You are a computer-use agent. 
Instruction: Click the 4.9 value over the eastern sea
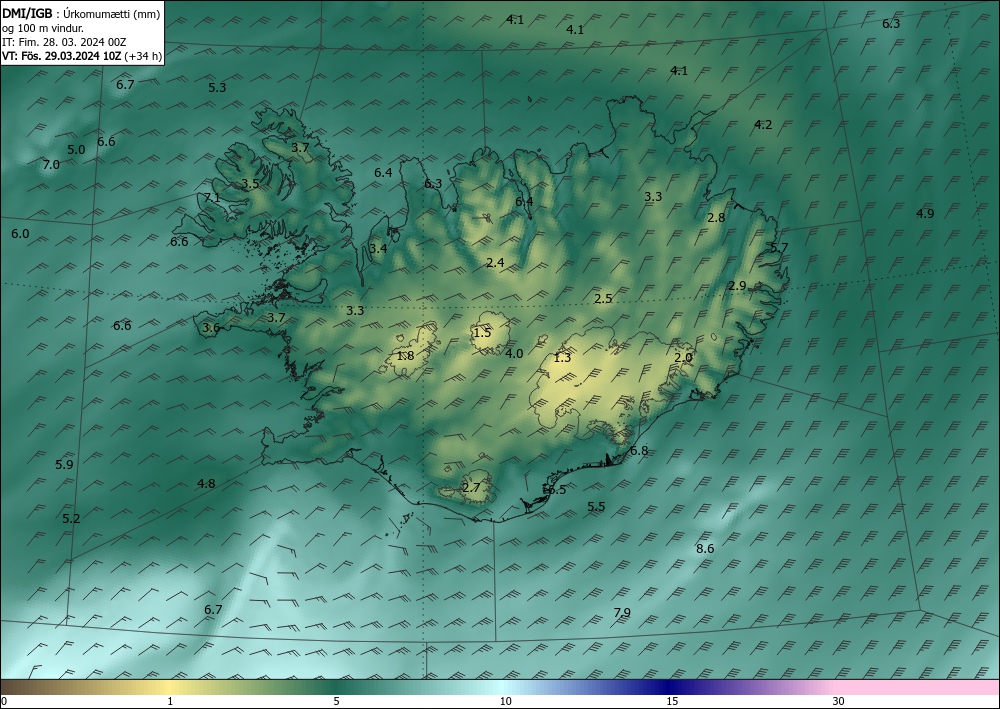pyautogui.click(x=925, y=214)
